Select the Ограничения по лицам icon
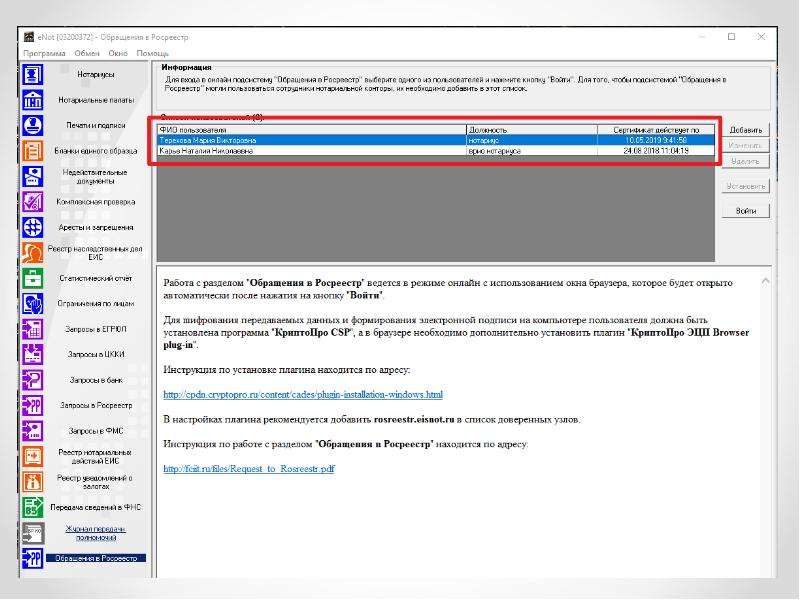This screenshot has height=600, width=800. [x=33, y=304]
